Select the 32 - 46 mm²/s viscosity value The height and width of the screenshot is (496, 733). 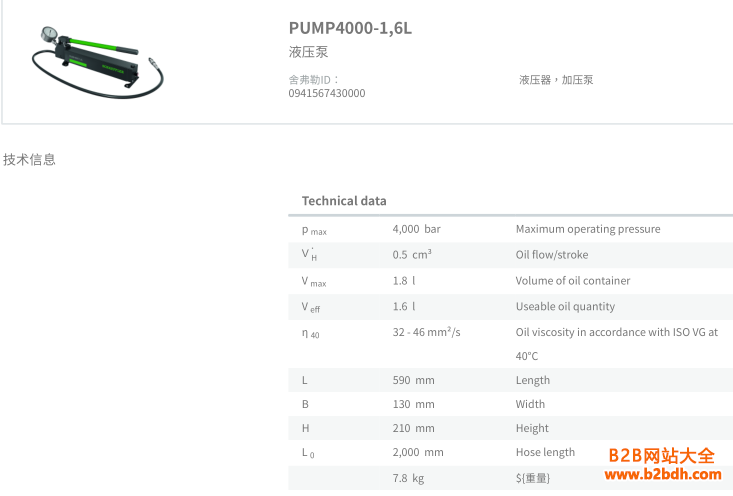click(x=426, y=332)
